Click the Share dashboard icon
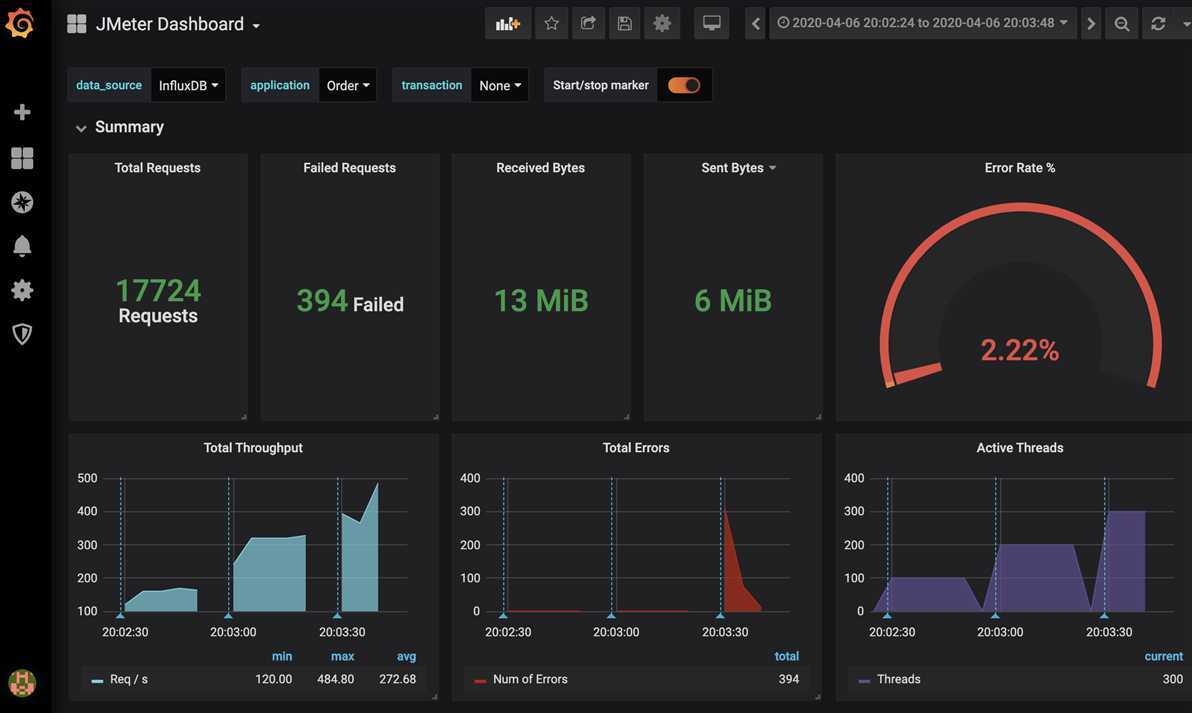 [588, 24]
